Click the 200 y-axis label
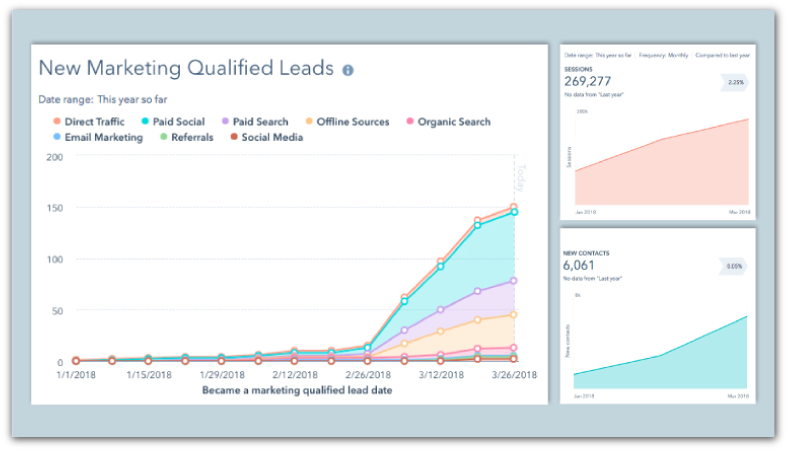Screen dimensions: 788x451 pos(55,157)
